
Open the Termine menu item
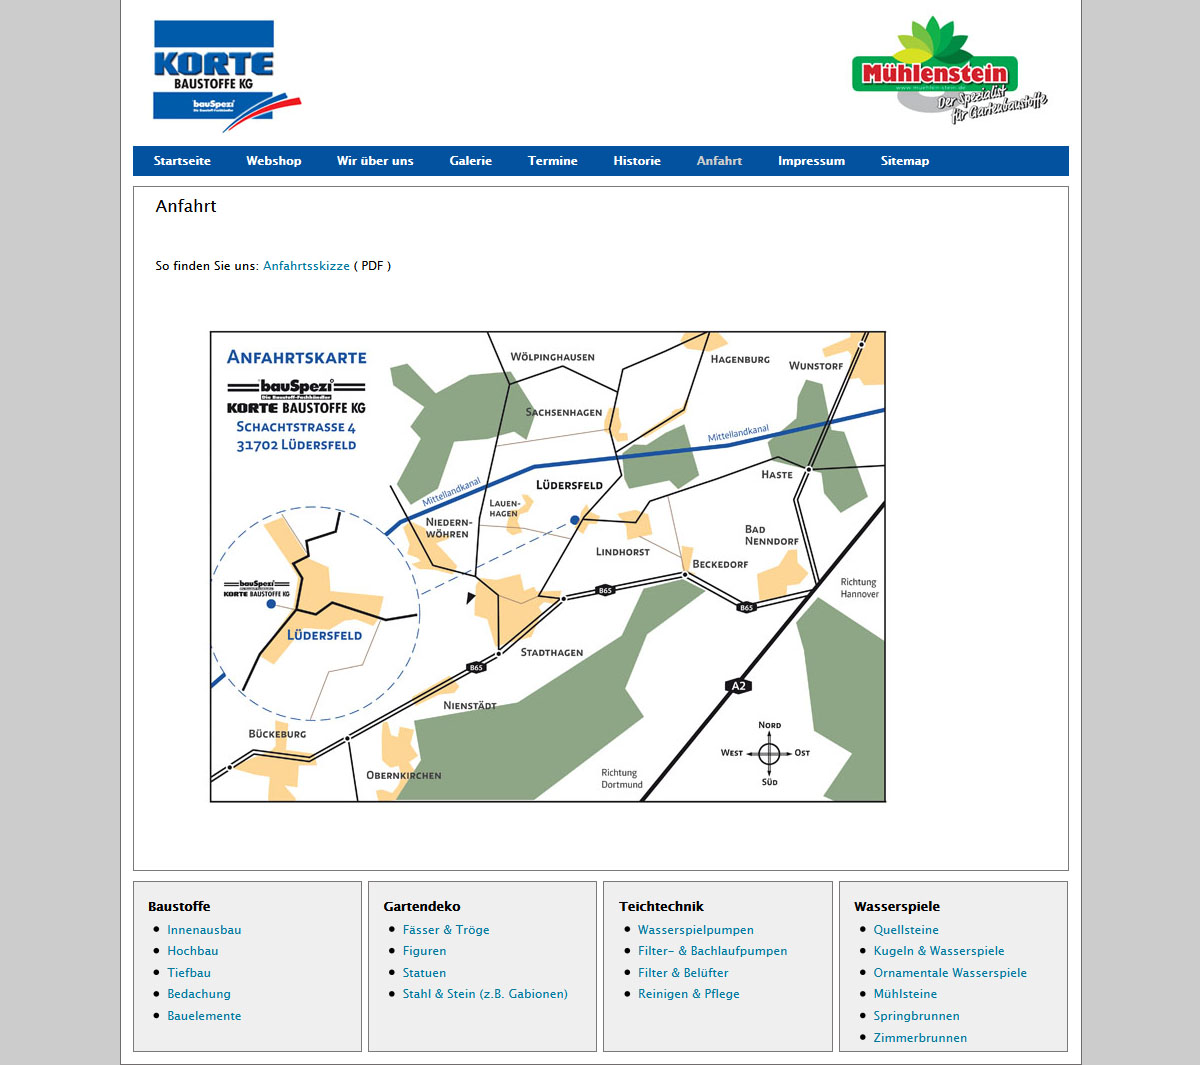pyautogui.click(x=552, y=161)
